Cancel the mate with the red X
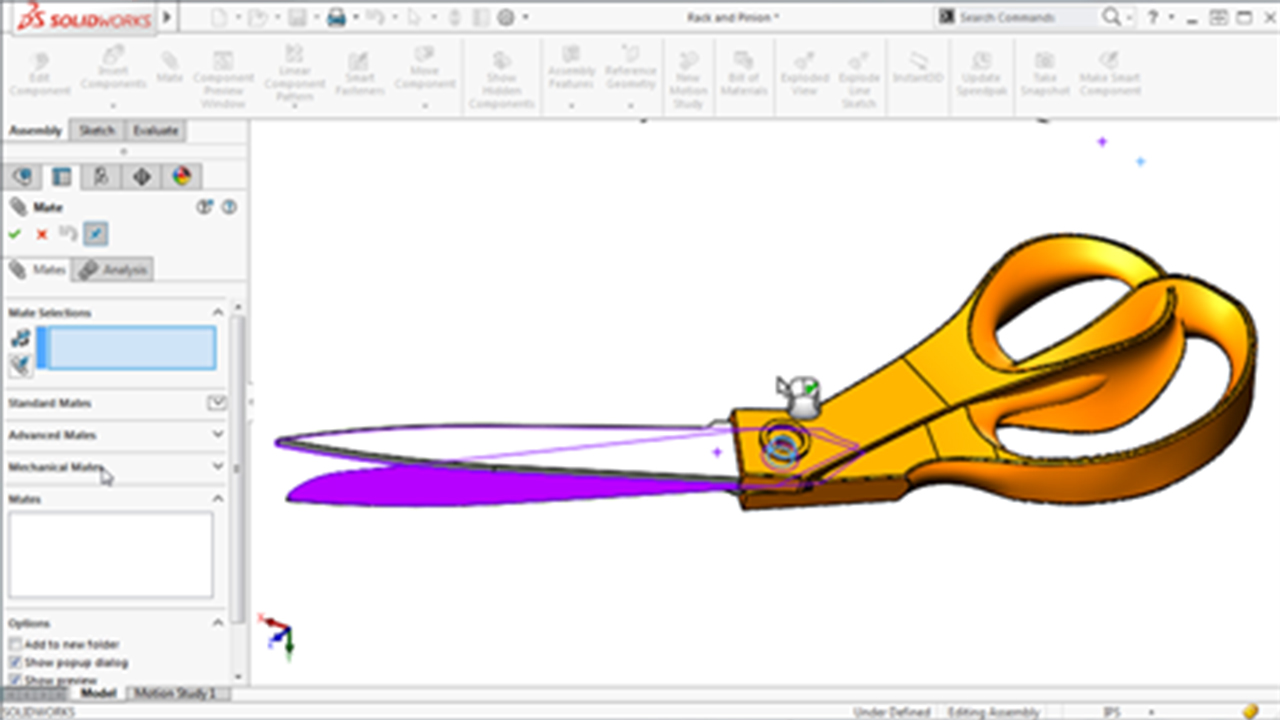Image resolution: width=1280 pixels, height=720 pixels. pos(40,234)
